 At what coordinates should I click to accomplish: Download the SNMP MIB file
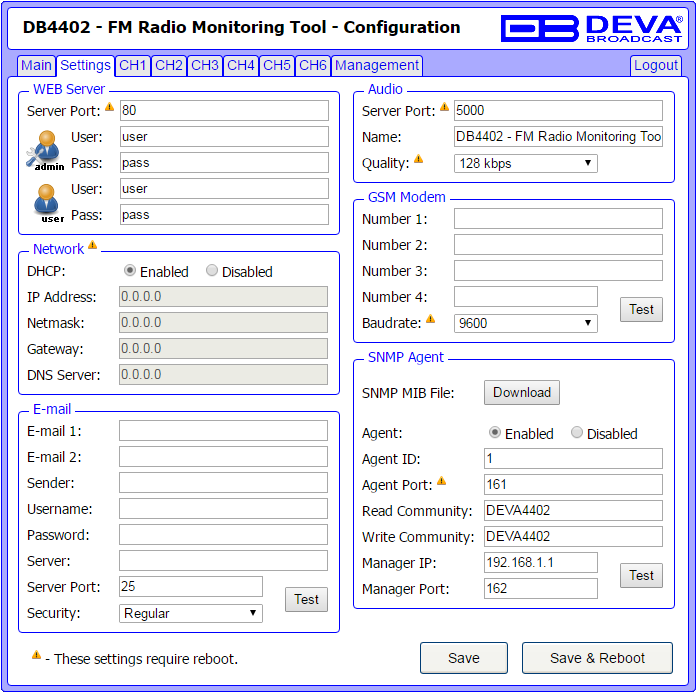coord(522,393)
